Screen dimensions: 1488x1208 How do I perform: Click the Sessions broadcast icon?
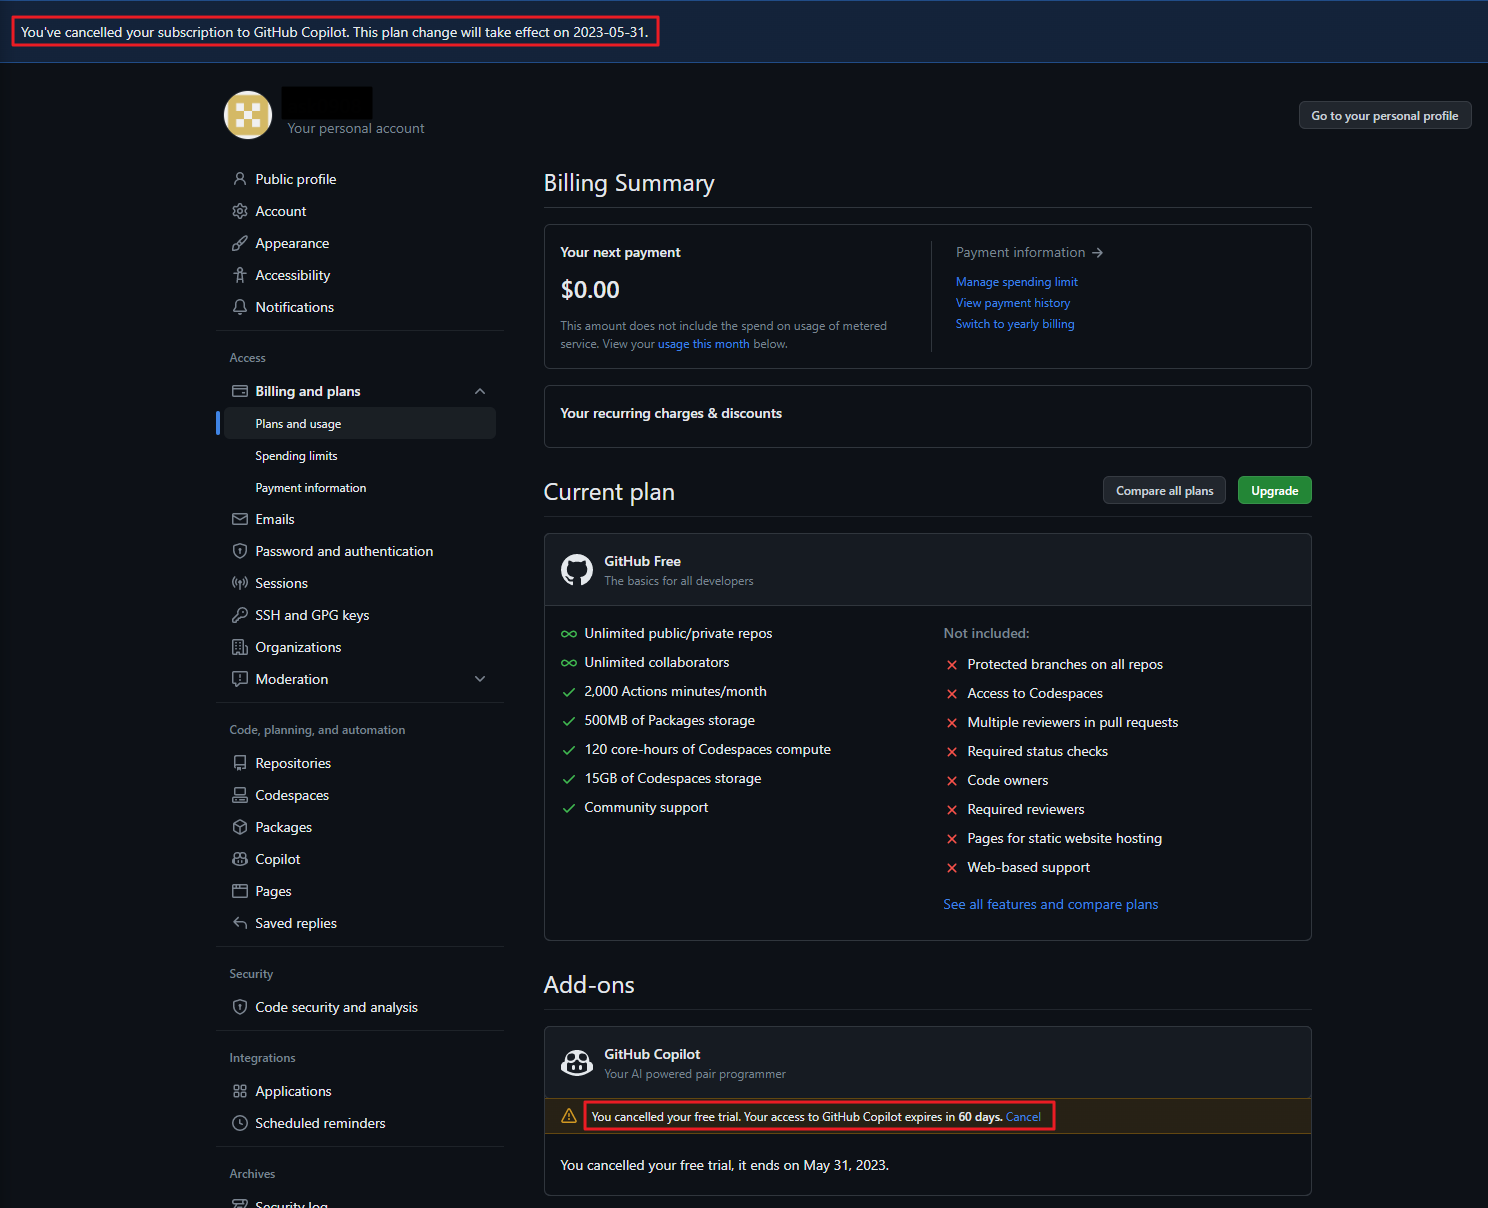coord(240,583)
